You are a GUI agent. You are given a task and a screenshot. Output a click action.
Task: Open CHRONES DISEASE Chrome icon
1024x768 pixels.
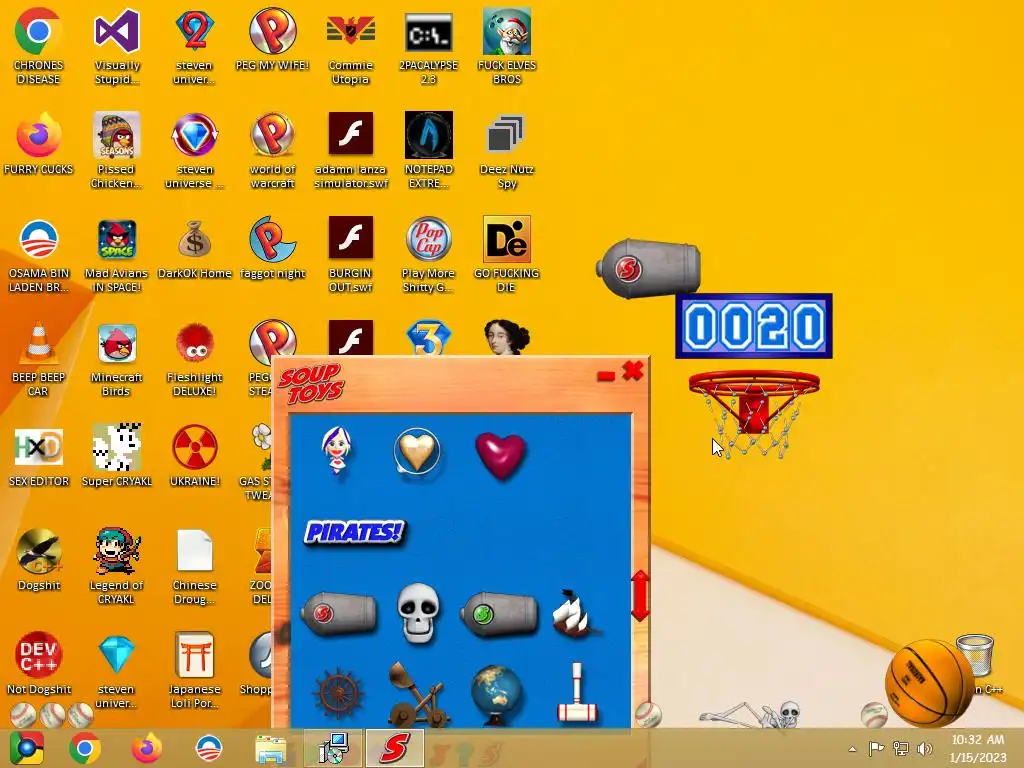coord(38,46)
